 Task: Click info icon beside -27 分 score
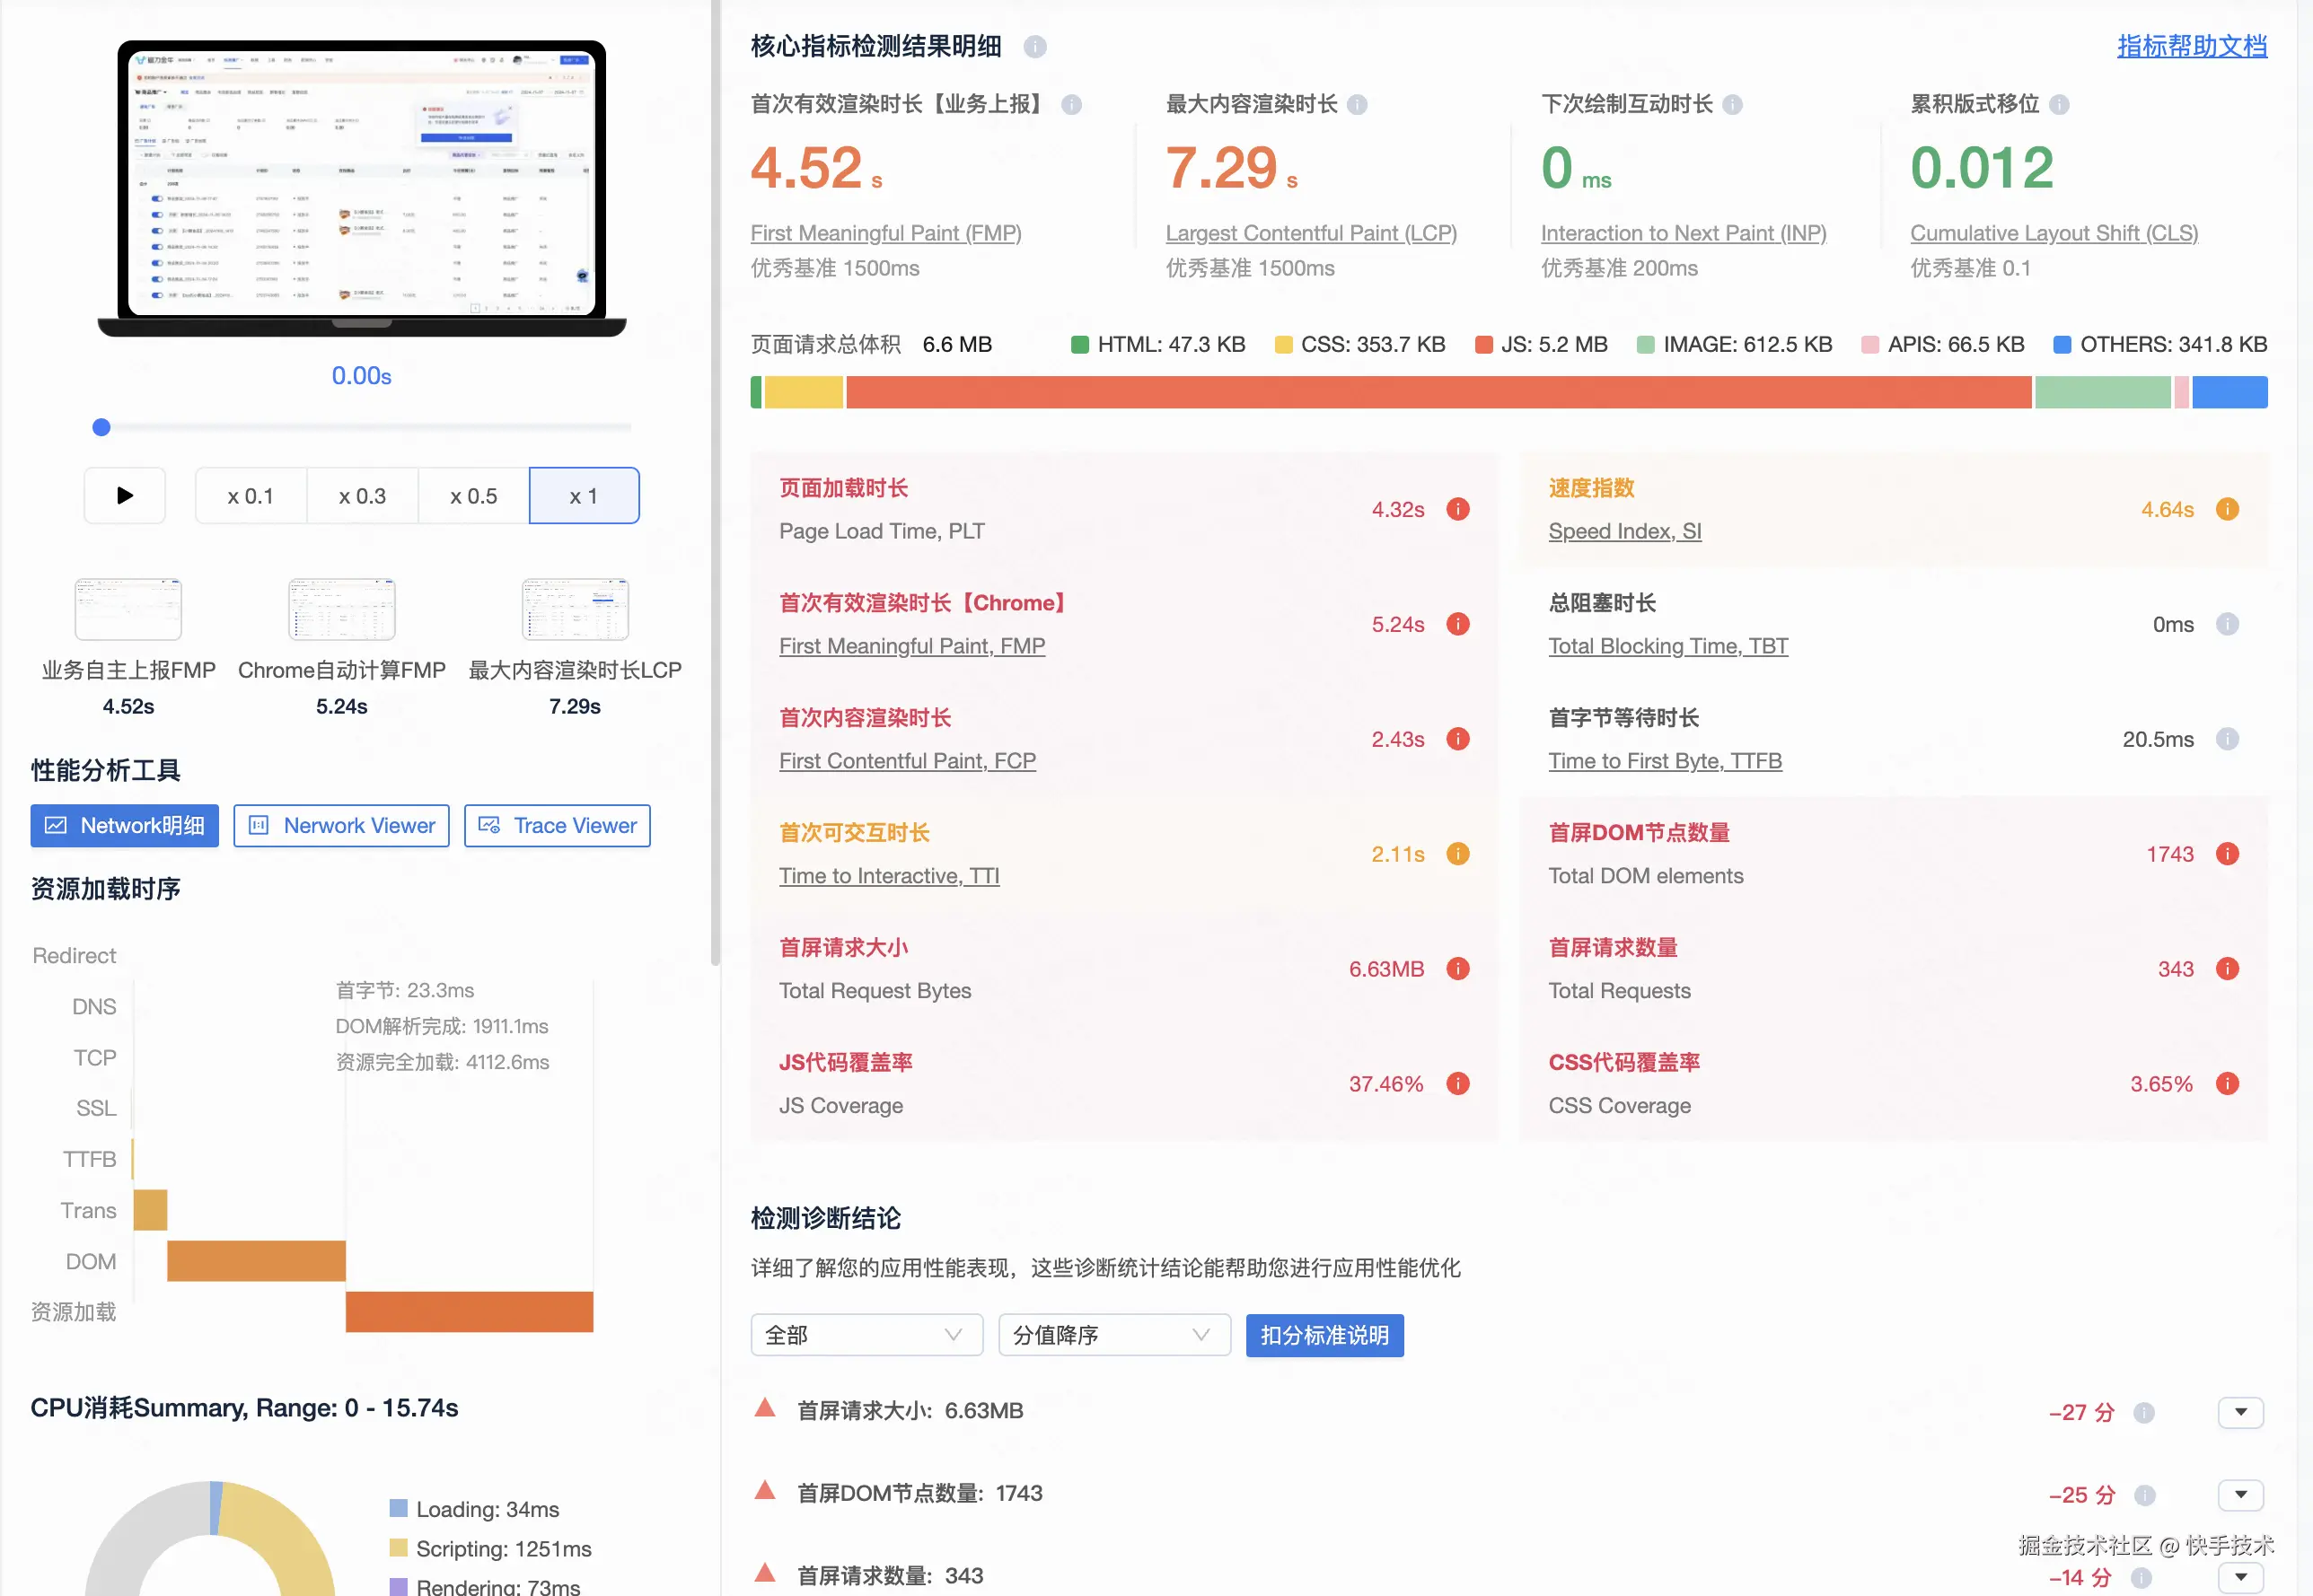(2143, 1412)
